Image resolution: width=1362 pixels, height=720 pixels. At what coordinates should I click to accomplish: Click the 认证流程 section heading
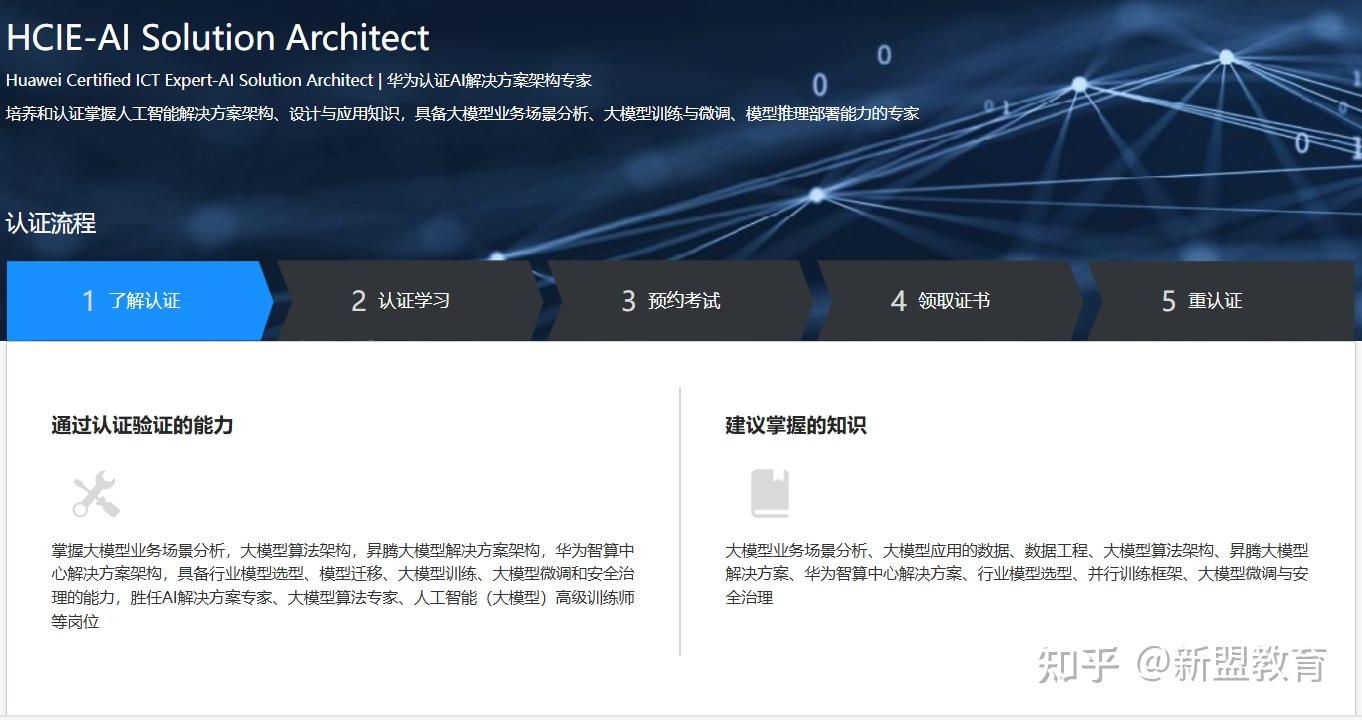click(x=52, y=222)
